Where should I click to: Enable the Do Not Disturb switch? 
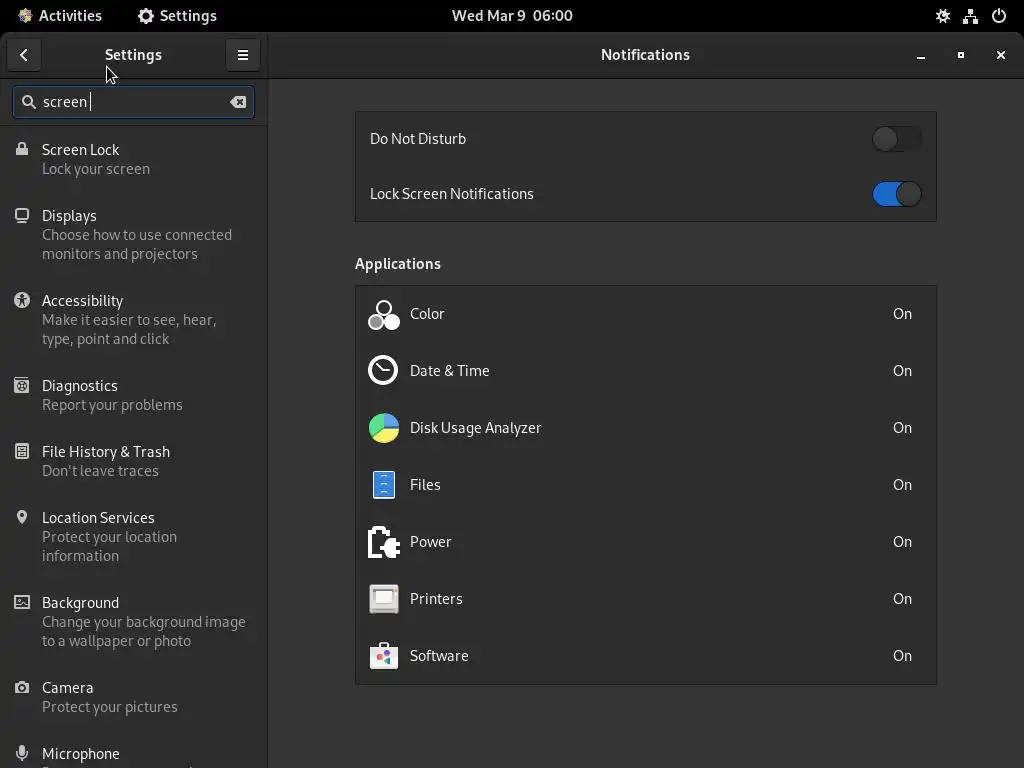(x=896, y=139)
